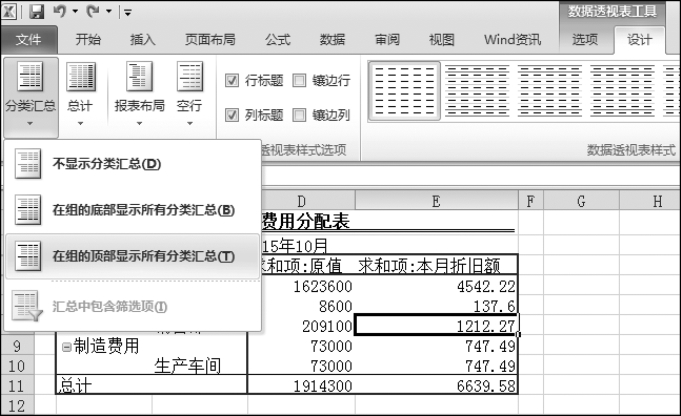Image resolution: width=681 pixels, height=416 pixels.
Task: Select column G header
Action: [581, 201]
